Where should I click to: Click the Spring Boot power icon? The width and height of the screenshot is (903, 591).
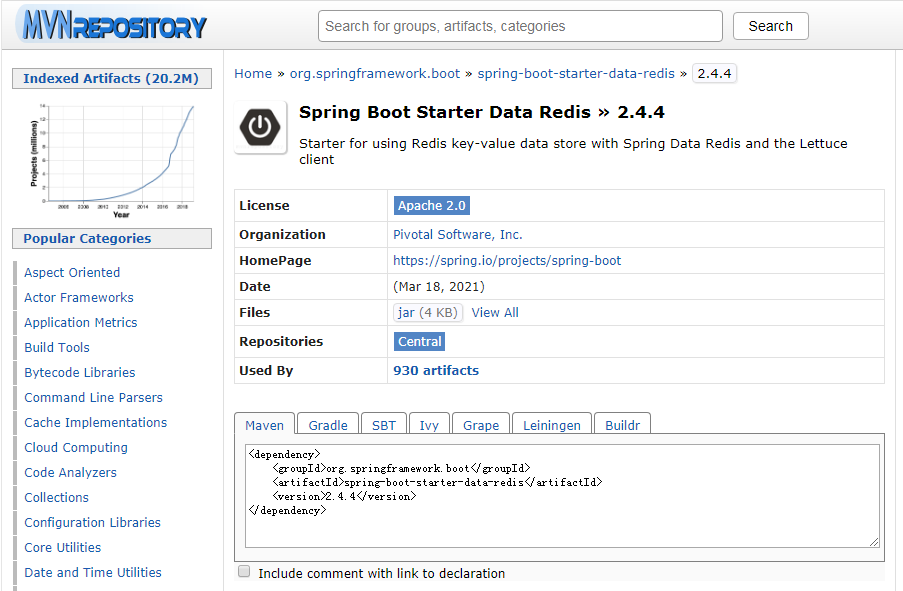[260, 127]
